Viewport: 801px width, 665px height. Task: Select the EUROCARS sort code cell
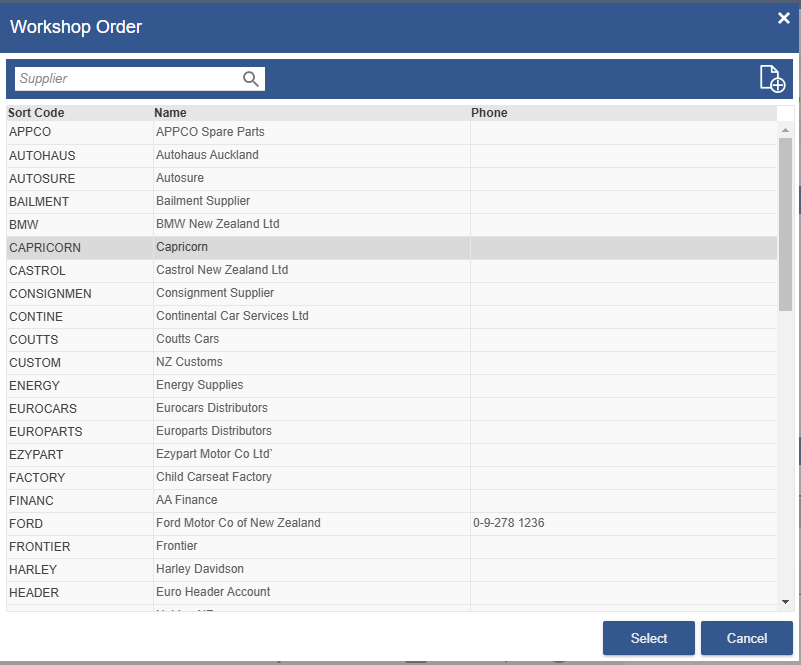tap(80, 408)
